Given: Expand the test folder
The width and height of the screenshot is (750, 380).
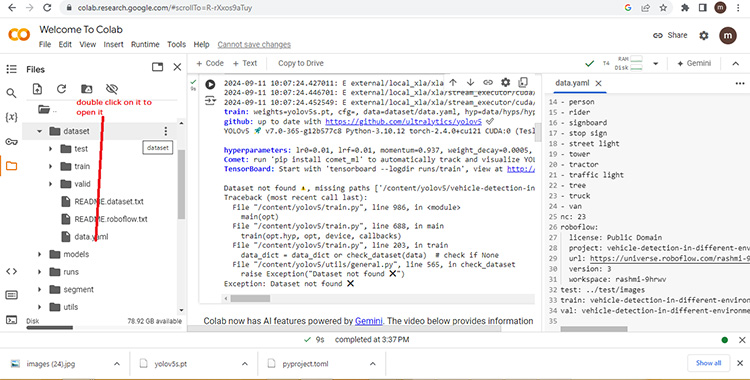Looking at the screenshot, I should 51,149.
